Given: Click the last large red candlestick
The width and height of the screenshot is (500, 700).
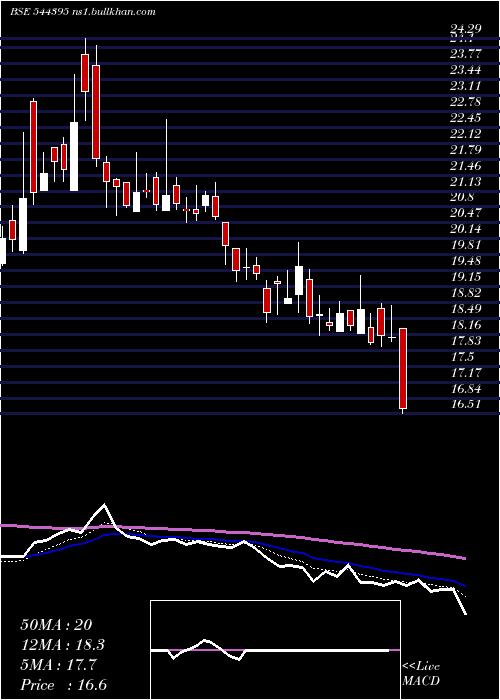Looking at the screenshot, I should 403,368.
